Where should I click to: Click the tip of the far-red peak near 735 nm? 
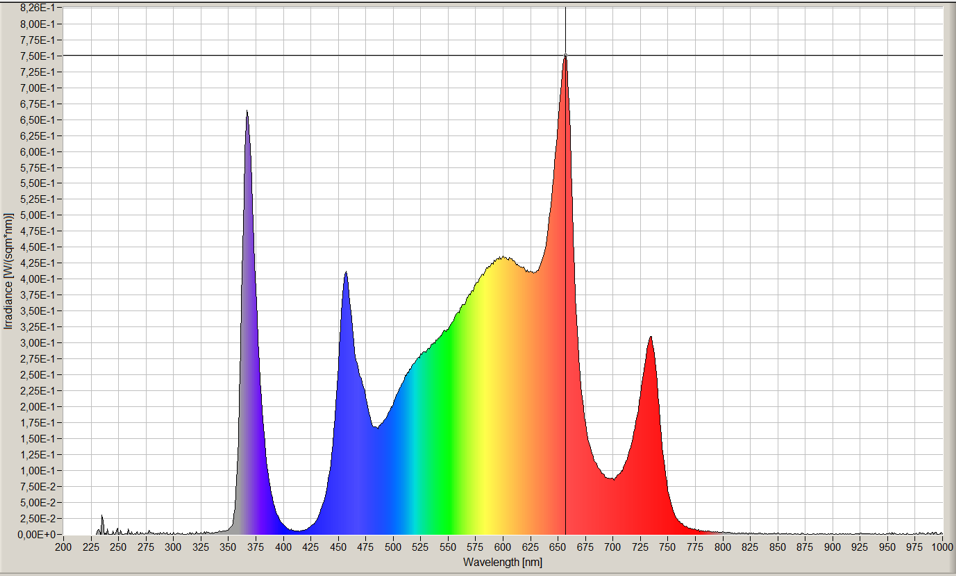click(651, 338)
